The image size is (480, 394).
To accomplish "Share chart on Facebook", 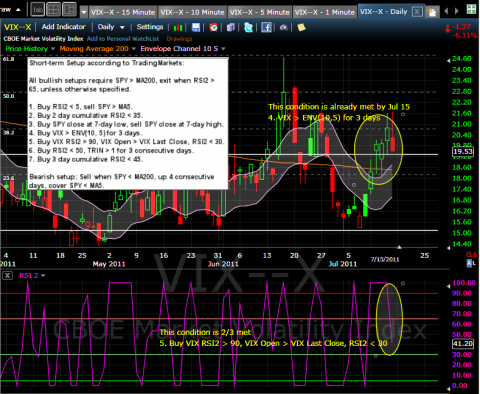I will pyautogui.click(x=266, y=27).
